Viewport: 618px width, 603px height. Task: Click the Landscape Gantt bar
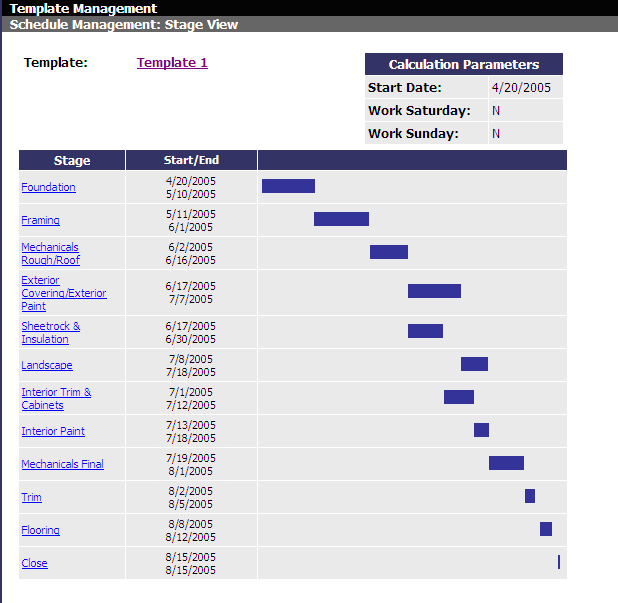(x=475, y=364)
